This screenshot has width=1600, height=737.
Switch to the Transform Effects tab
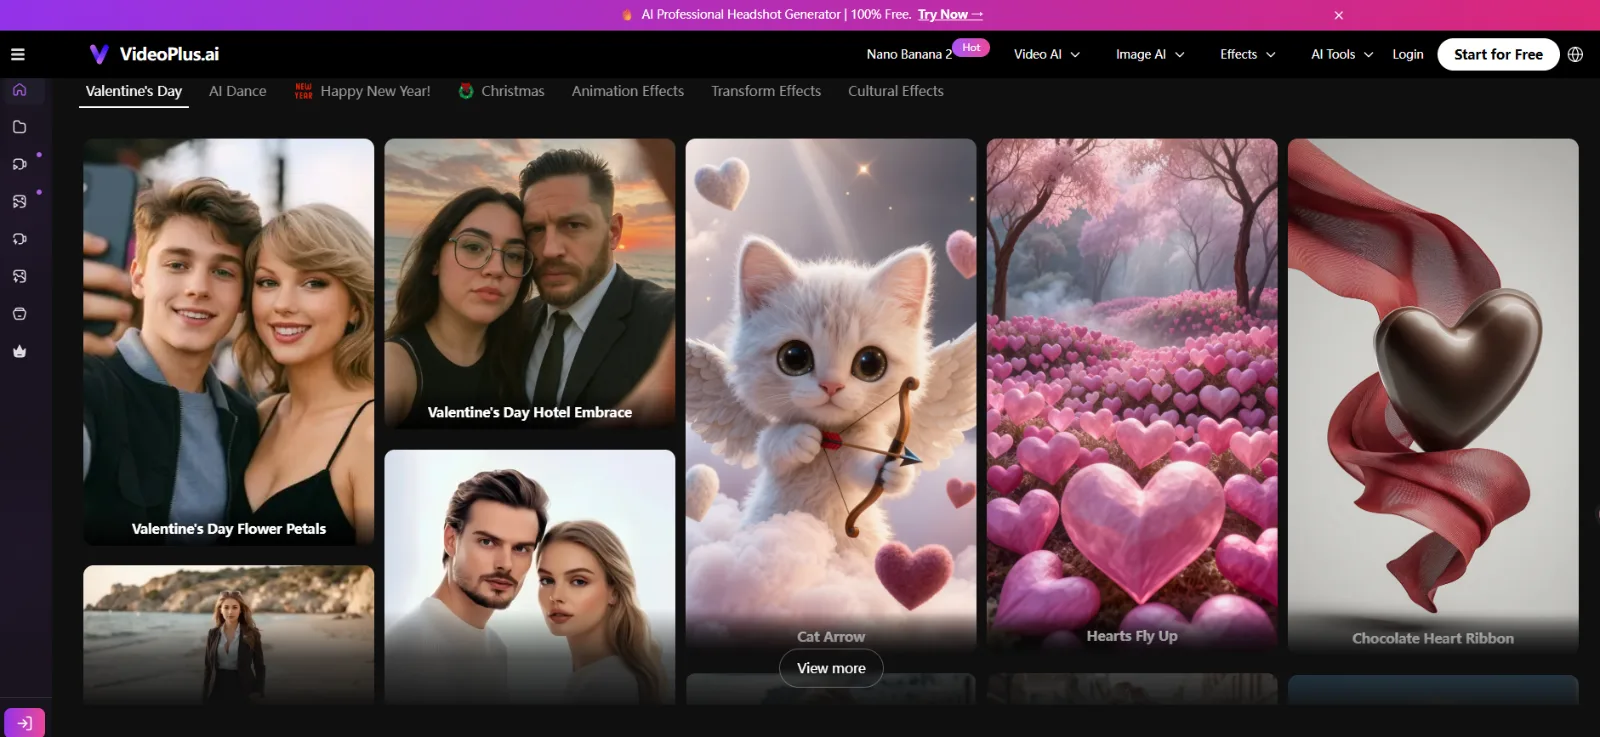[766, 91]
